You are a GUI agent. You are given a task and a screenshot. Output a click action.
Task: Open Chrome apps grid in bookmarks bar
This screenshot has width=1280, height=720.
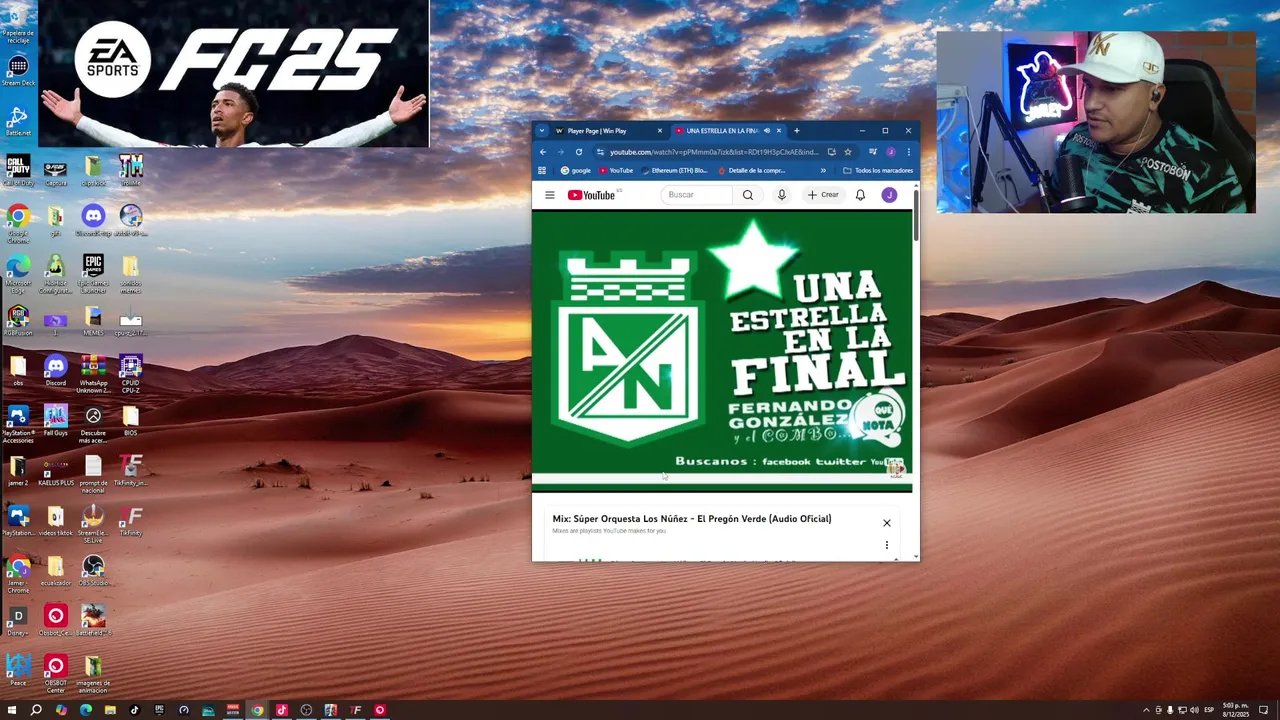(542, 171)
